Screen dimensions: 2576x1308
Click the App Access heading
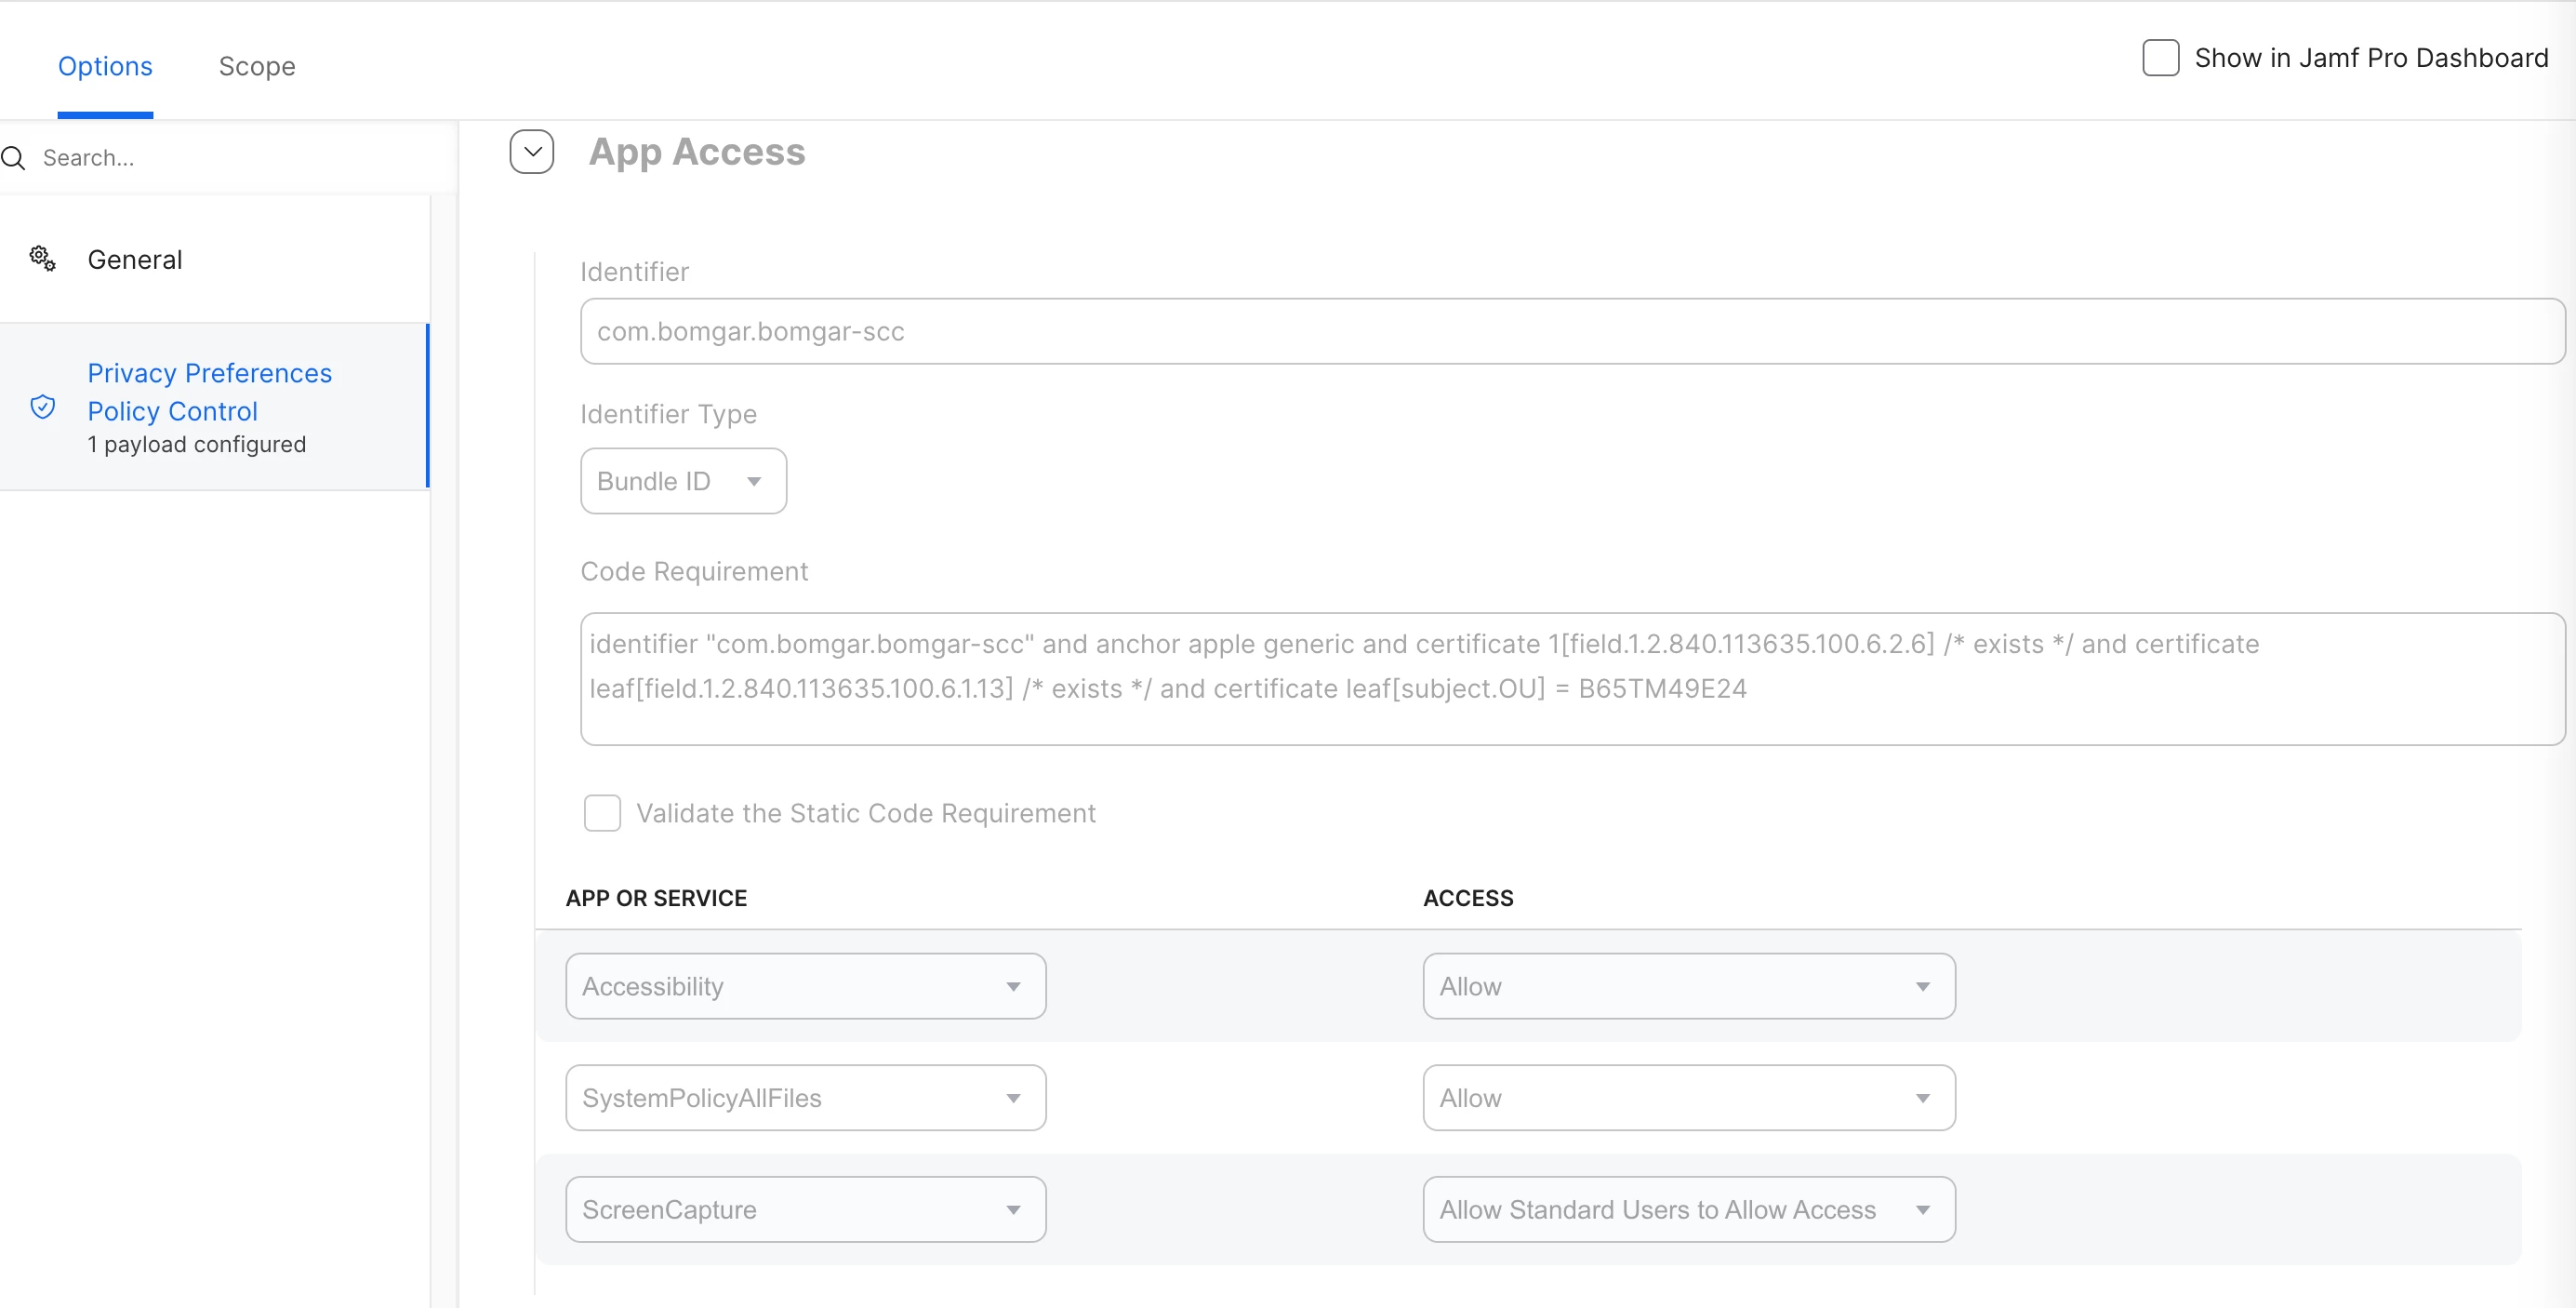[697, 152]
